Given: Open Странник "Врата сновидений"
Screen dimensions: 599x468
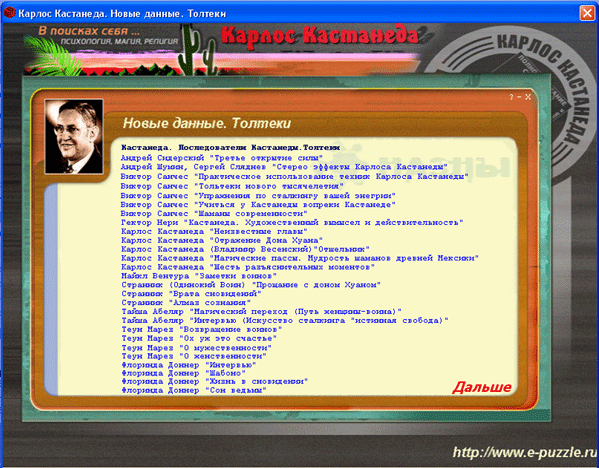Looking at the screenshot, I should [191, 294].
